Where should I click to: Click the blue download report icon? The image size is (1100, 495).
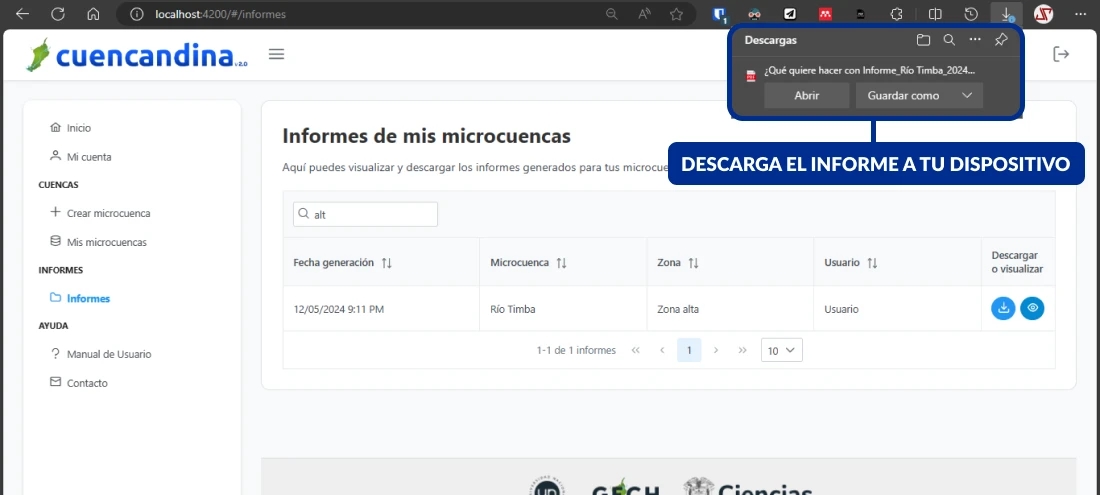pos(1003,309)
